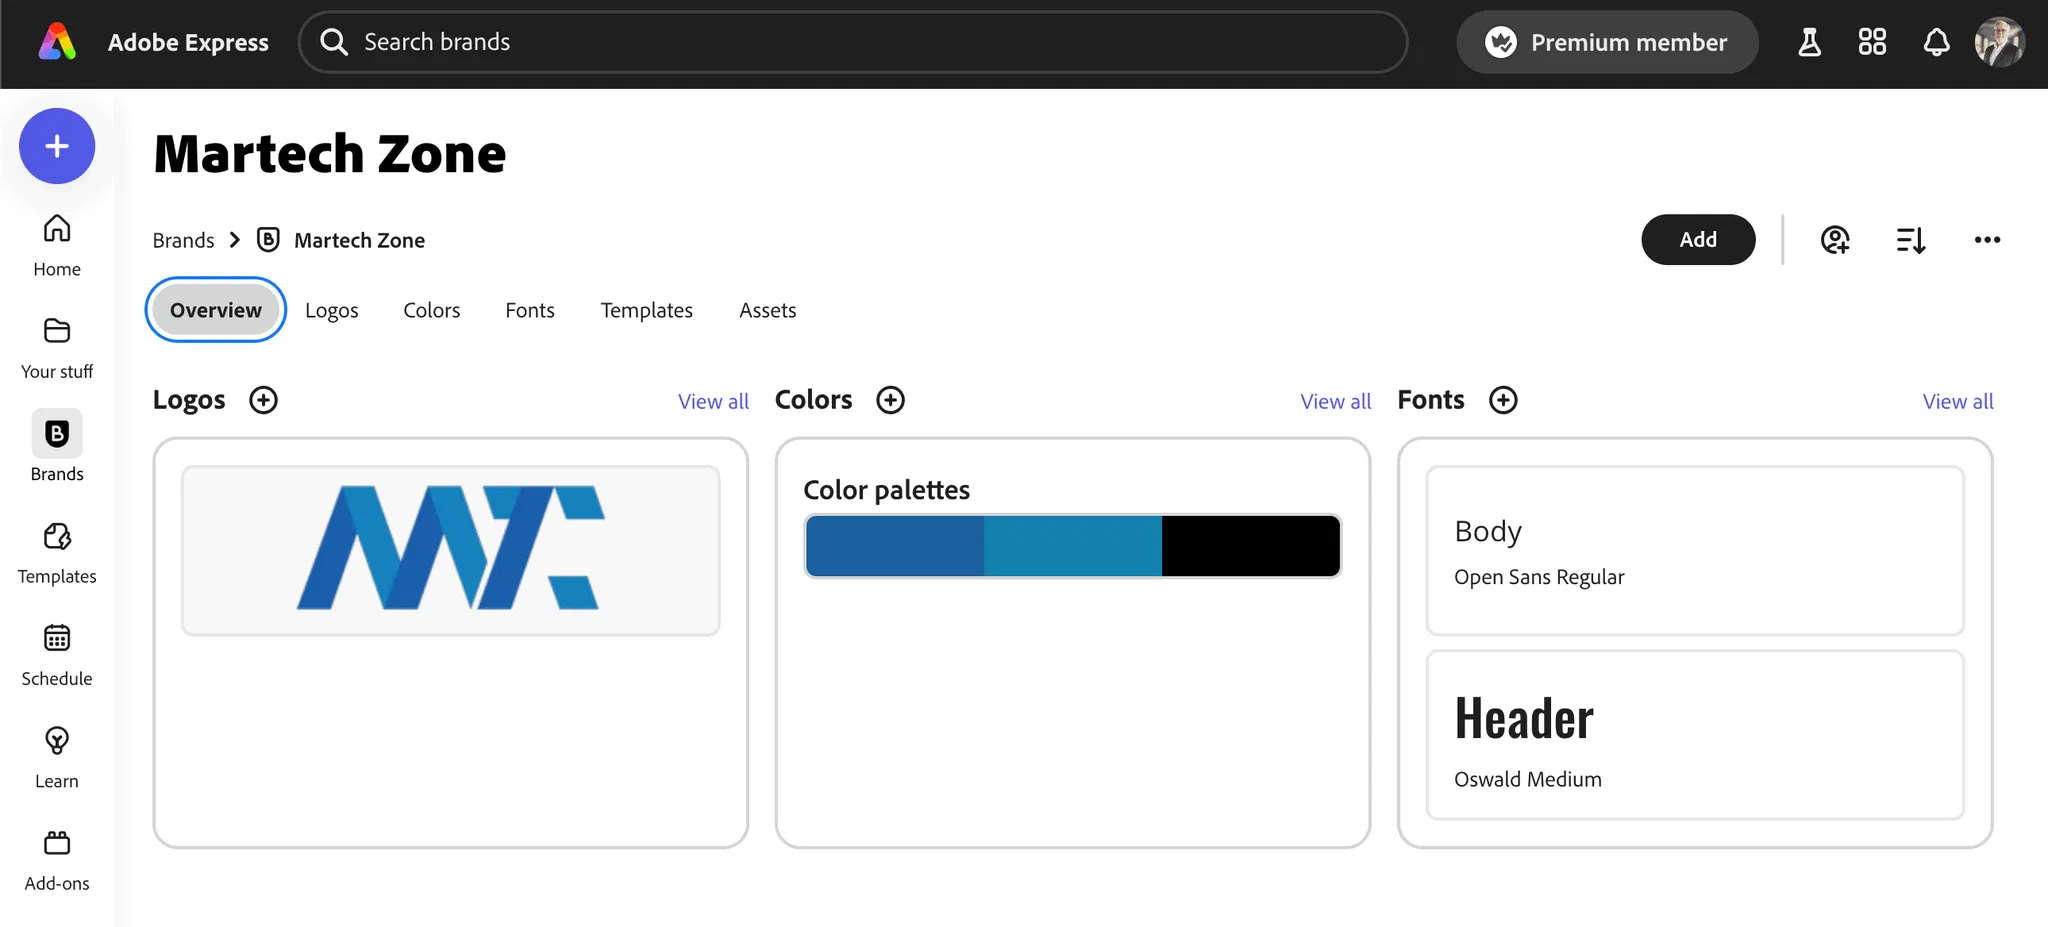This screenshot has width=2048, height=927.
Task: Click View all for Colors
Action: point(1336,401)
